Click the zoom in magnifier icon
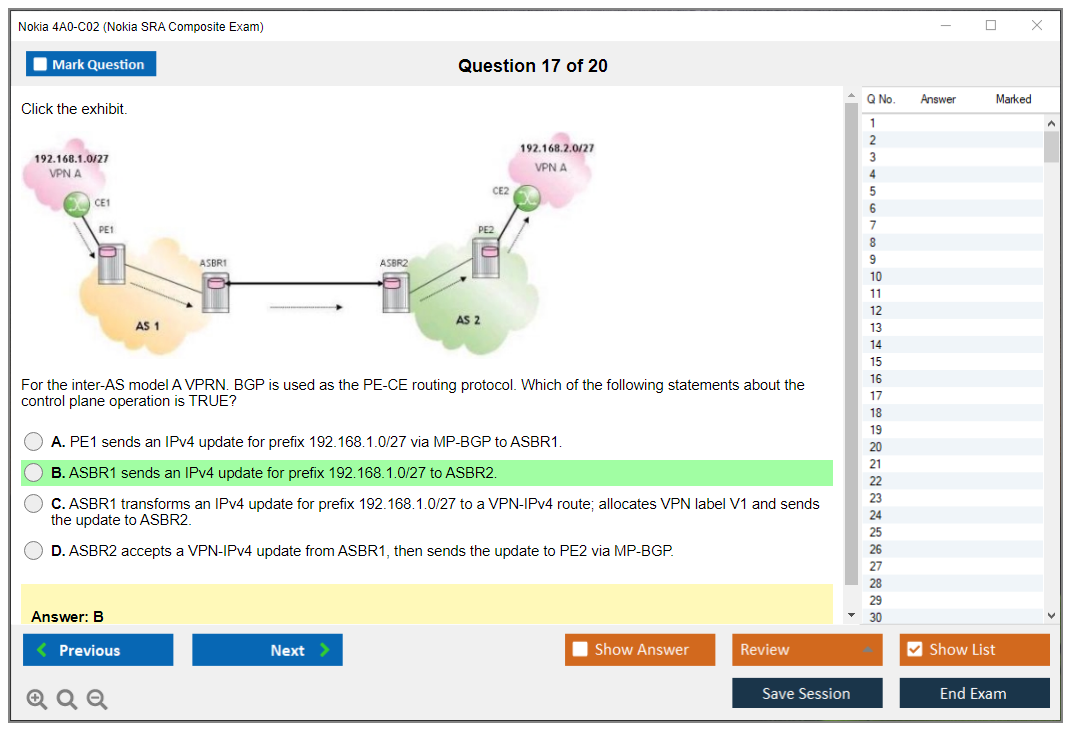This screenshot has width=1075, height=735. (37, 700)
